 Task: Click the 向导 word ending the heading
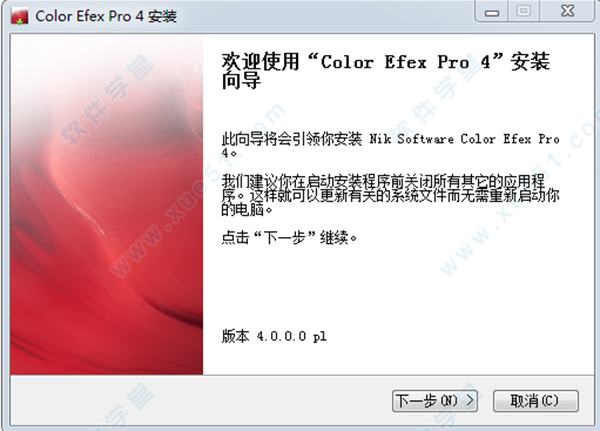click(x=241, y=80)
